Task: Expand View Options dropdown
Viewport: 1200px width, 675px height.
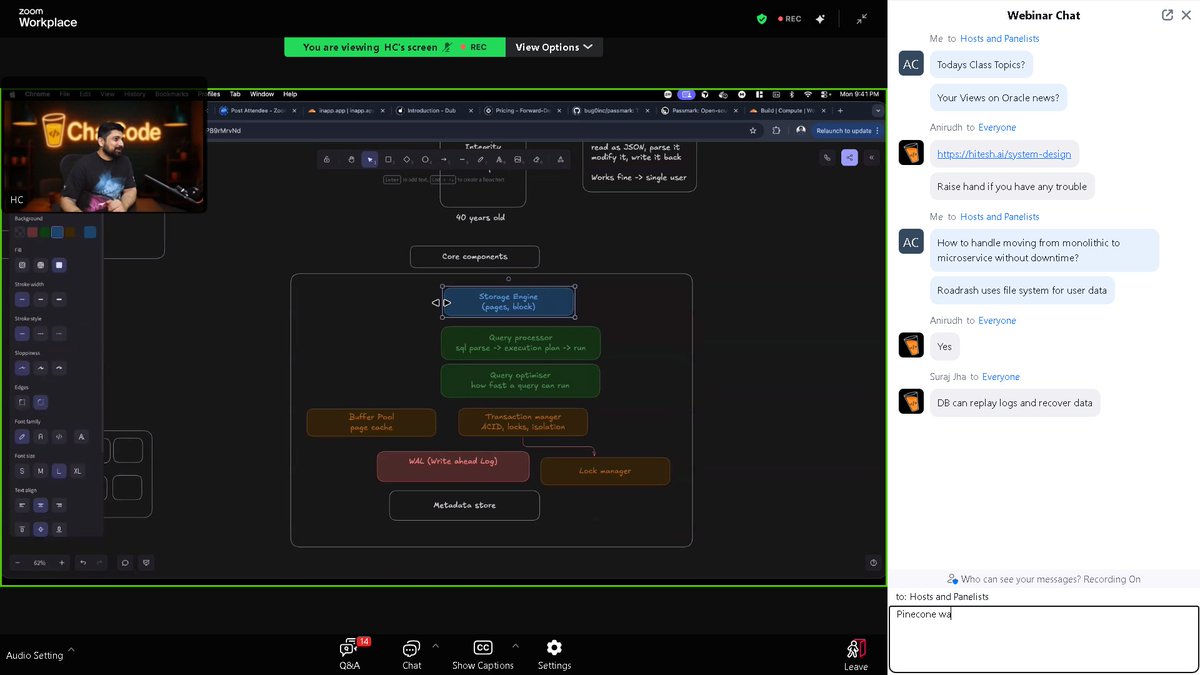Action: point(553,47)
